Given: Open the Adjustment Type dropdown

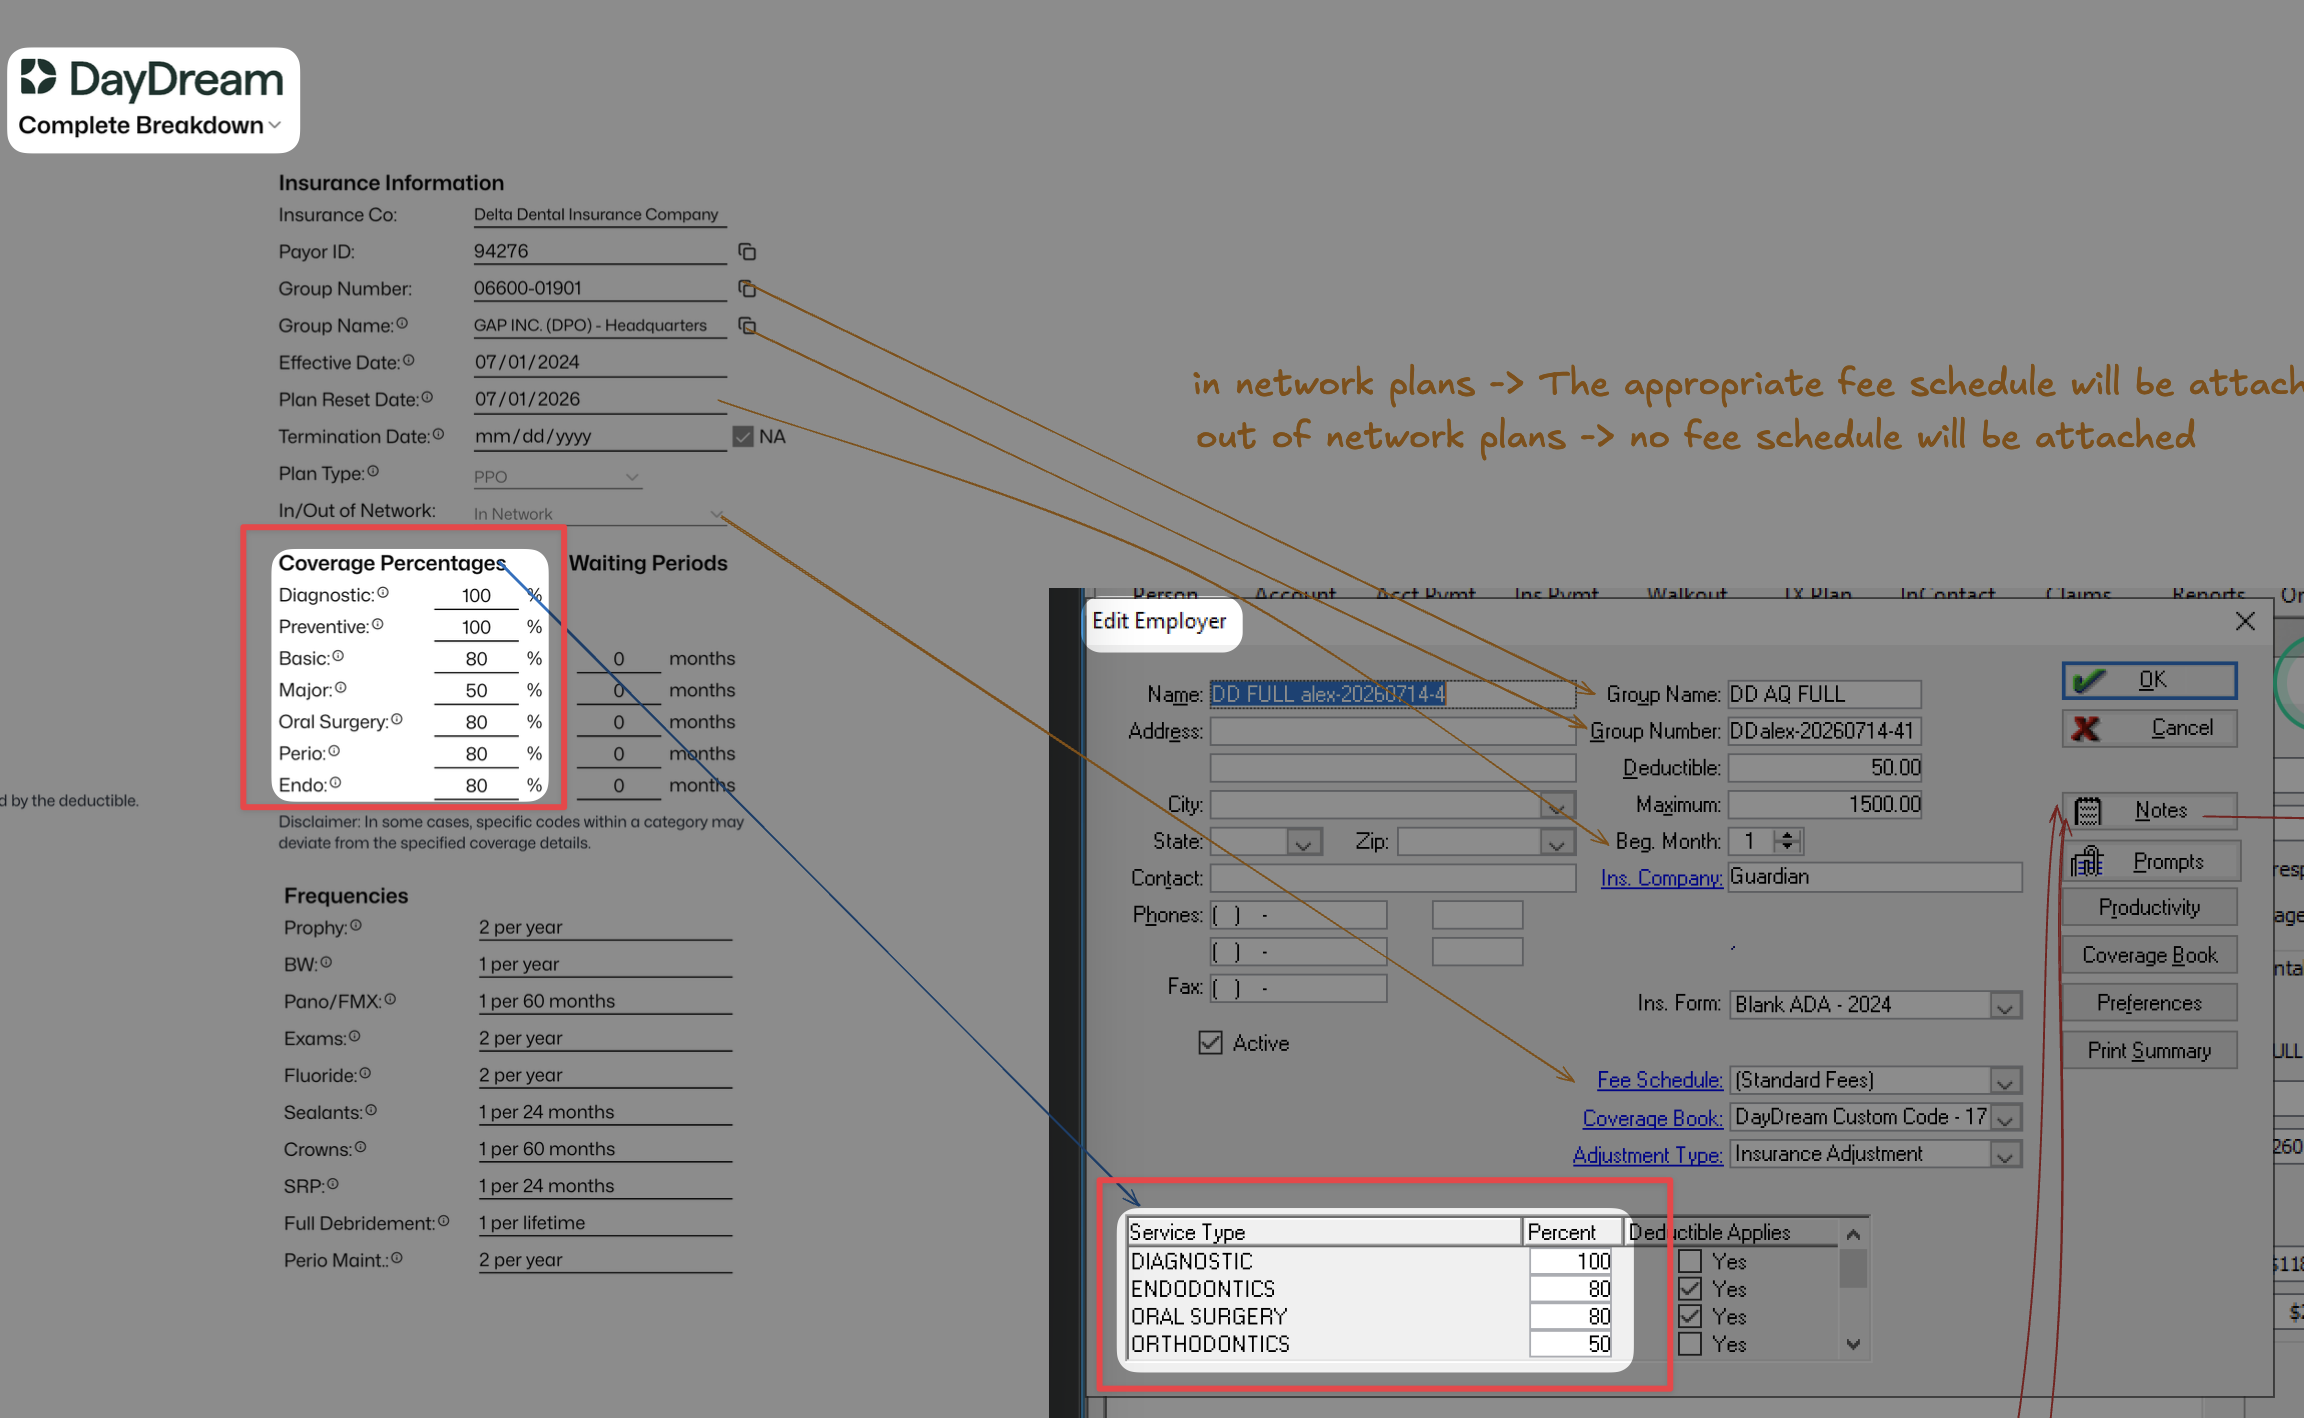Looking at the screenshot, I should pos(2005,1155).
